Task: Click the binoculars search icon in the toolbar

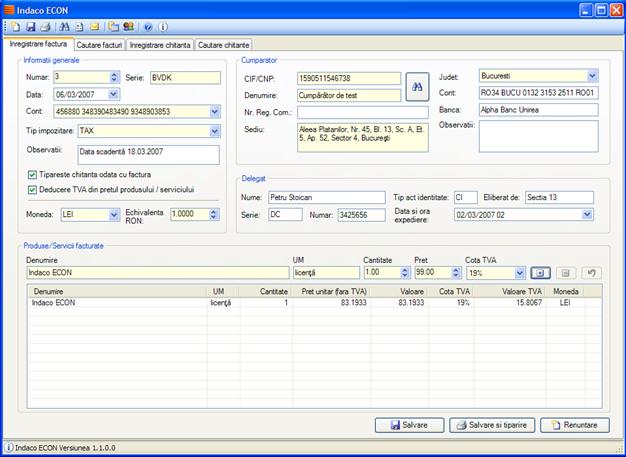Action: [x=64, y=27]
